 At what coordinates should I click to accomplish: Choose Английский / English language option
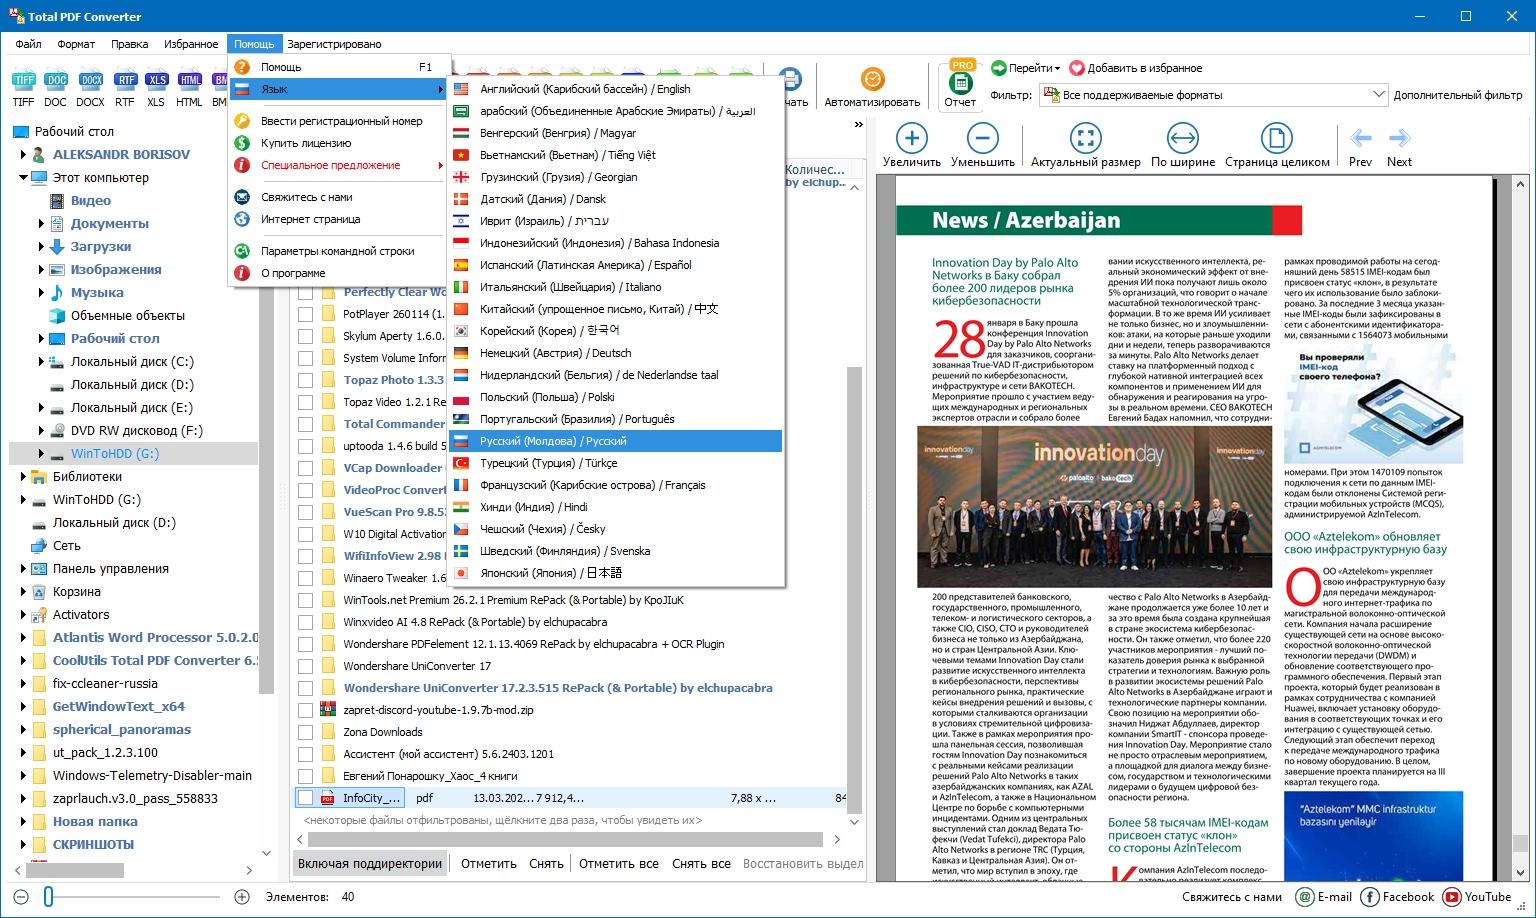click(615, 89)
